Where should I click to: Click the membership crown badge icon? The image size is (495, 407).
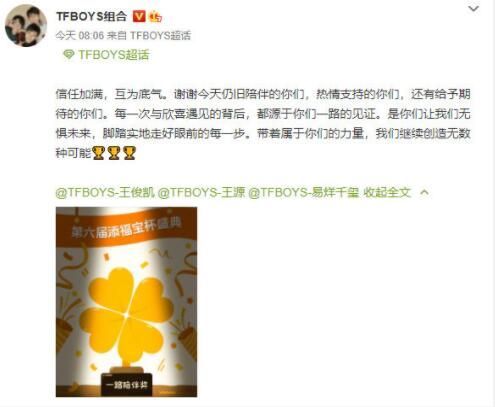coord(155,17)
